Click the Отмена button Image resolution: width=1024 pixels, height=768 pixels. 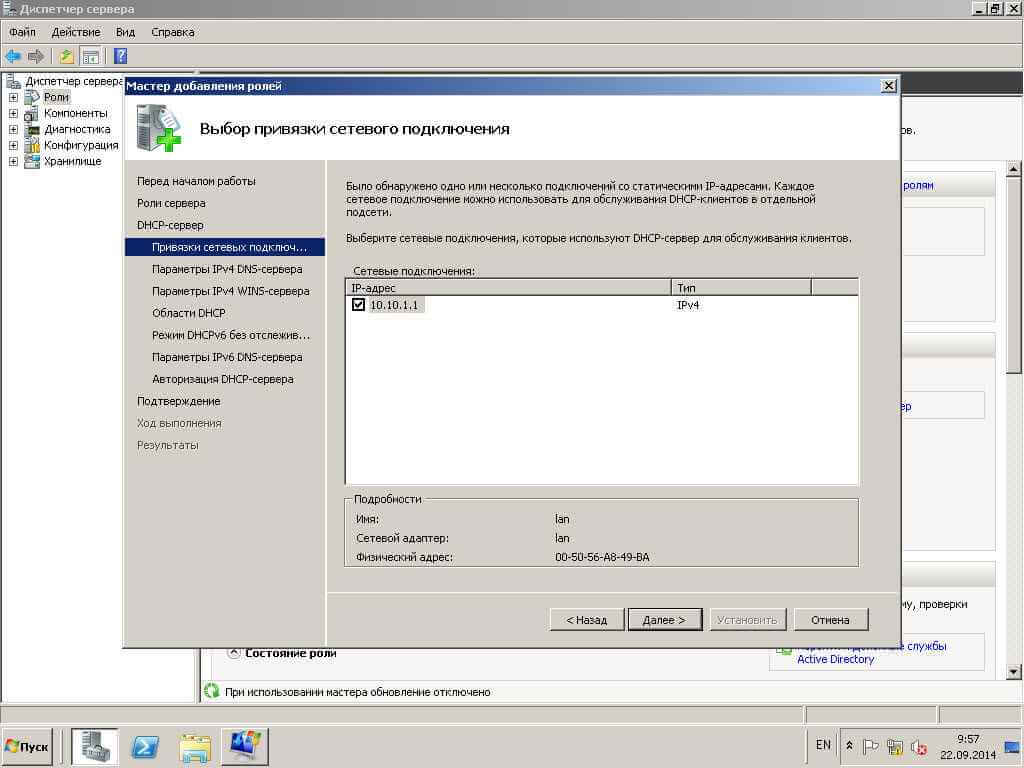point(831,620)
